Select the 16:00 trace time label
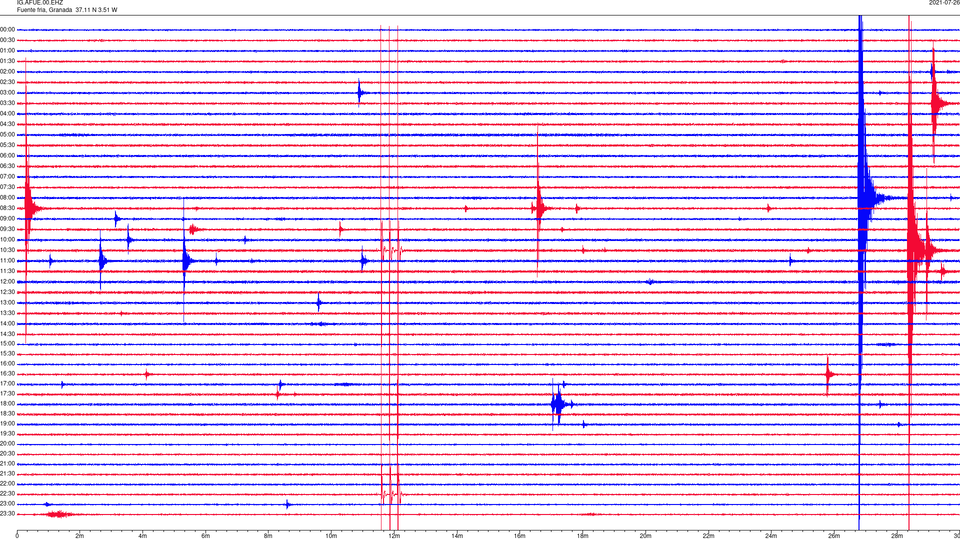 click(8, 364)
